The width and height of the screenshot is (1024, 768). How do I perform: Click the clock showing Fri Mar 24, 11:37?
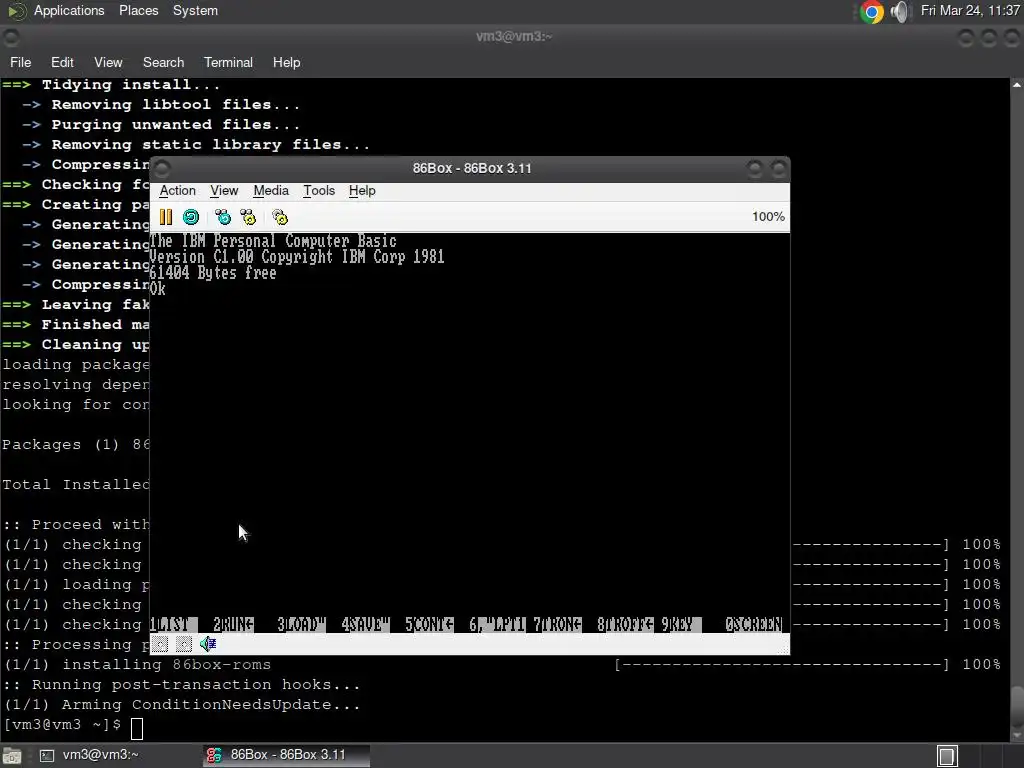click(970, 11)
